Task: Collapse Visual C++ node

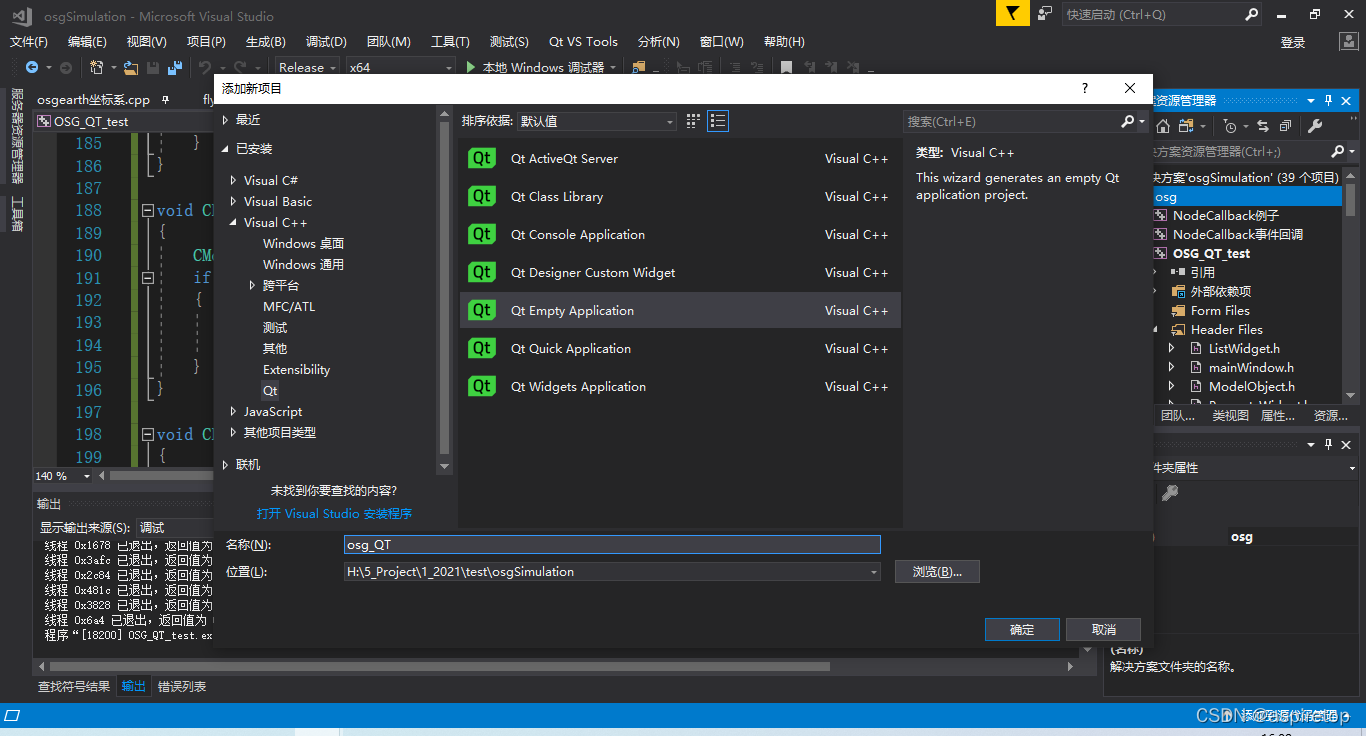Action: click(233, 222)
